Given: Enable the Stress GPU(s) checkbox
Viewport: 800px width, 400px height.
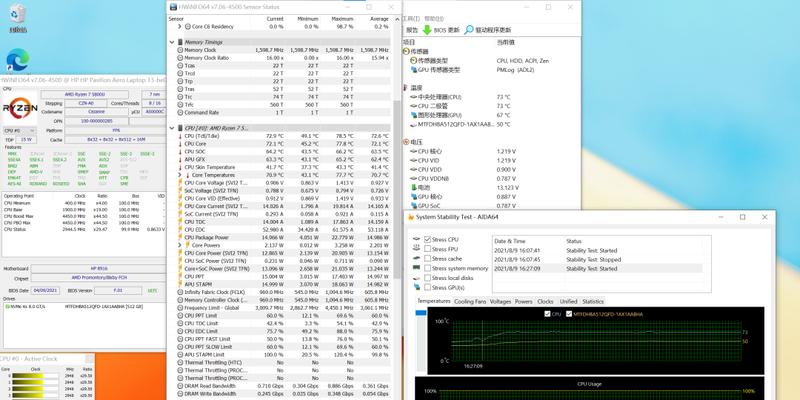Looking at the screenshot, I should coord(428,287).
